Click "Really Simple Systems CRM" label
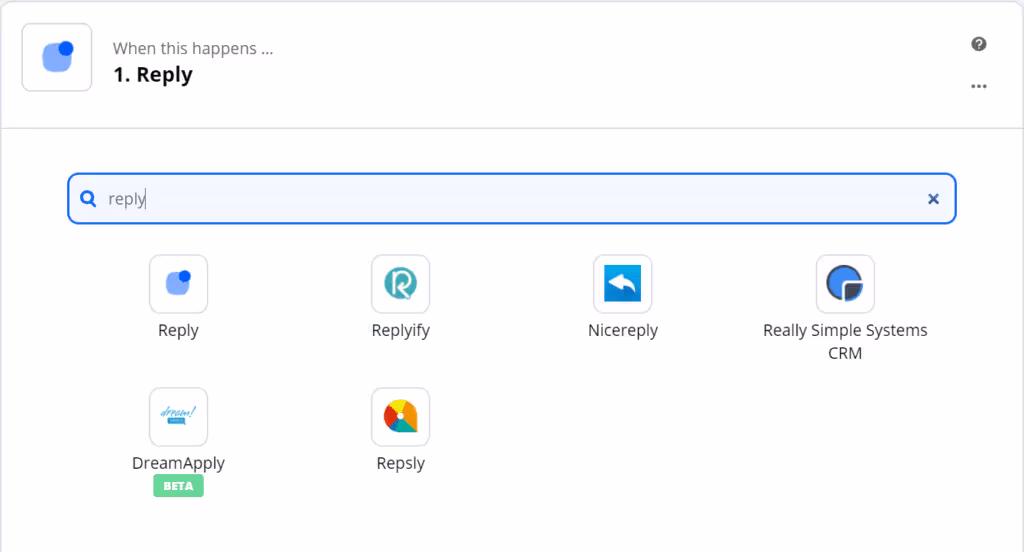The height and width of the screenshot is (552, 1024). pyautogui.click(x=845, y=342)
